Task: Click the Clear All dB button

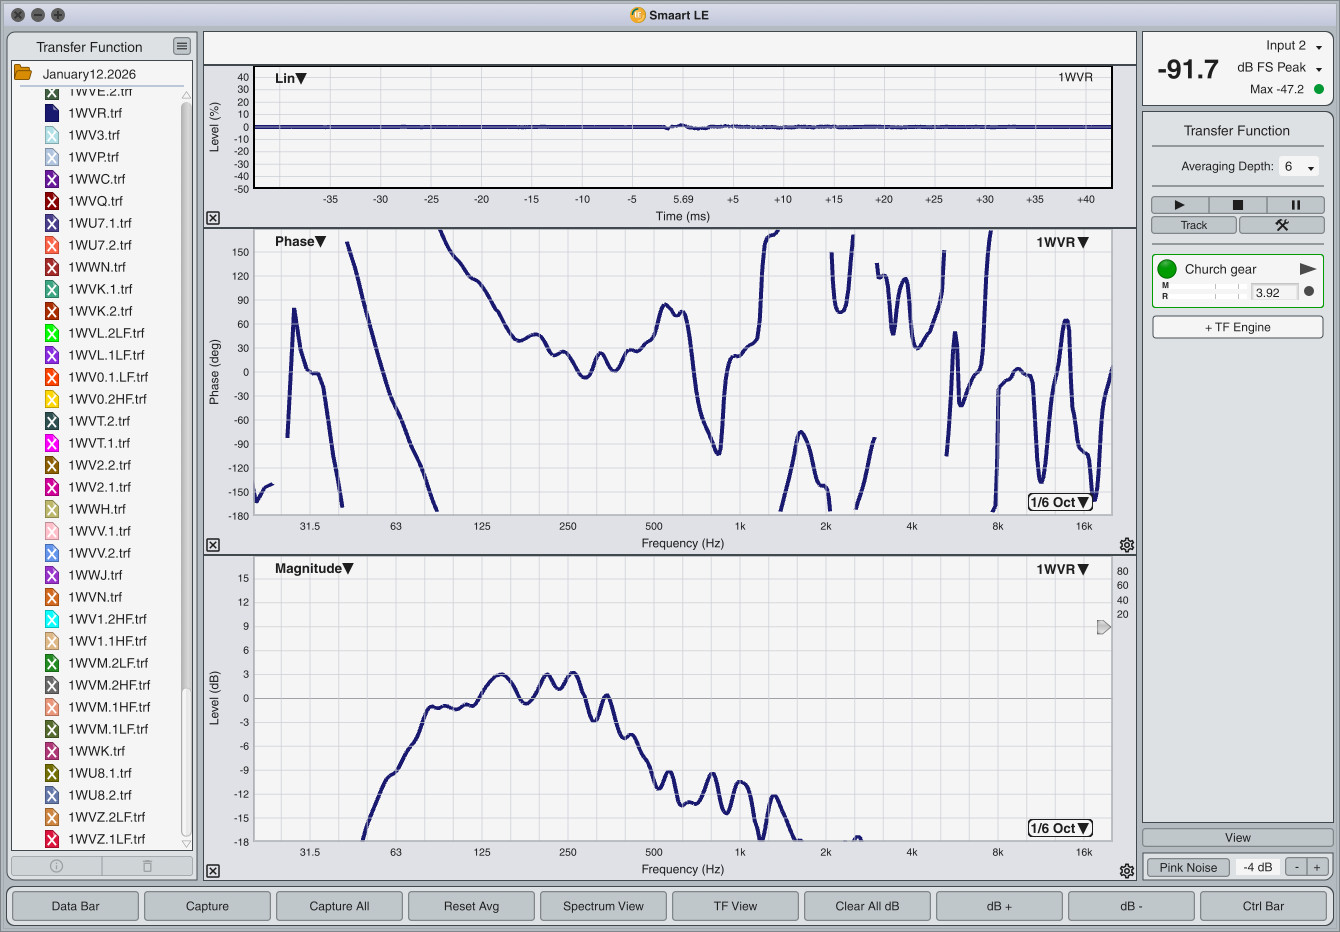Action: click(x=868, y=906)
